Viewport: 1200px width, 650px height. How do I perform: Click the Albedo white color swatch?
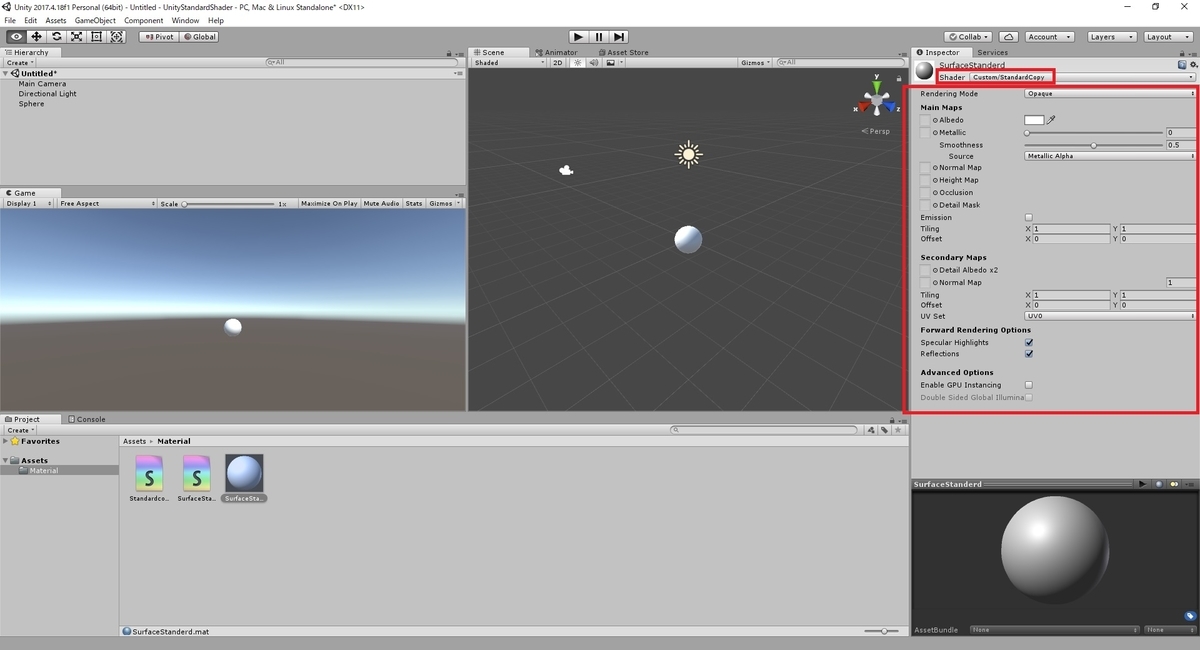click(x=1034, y=120)
